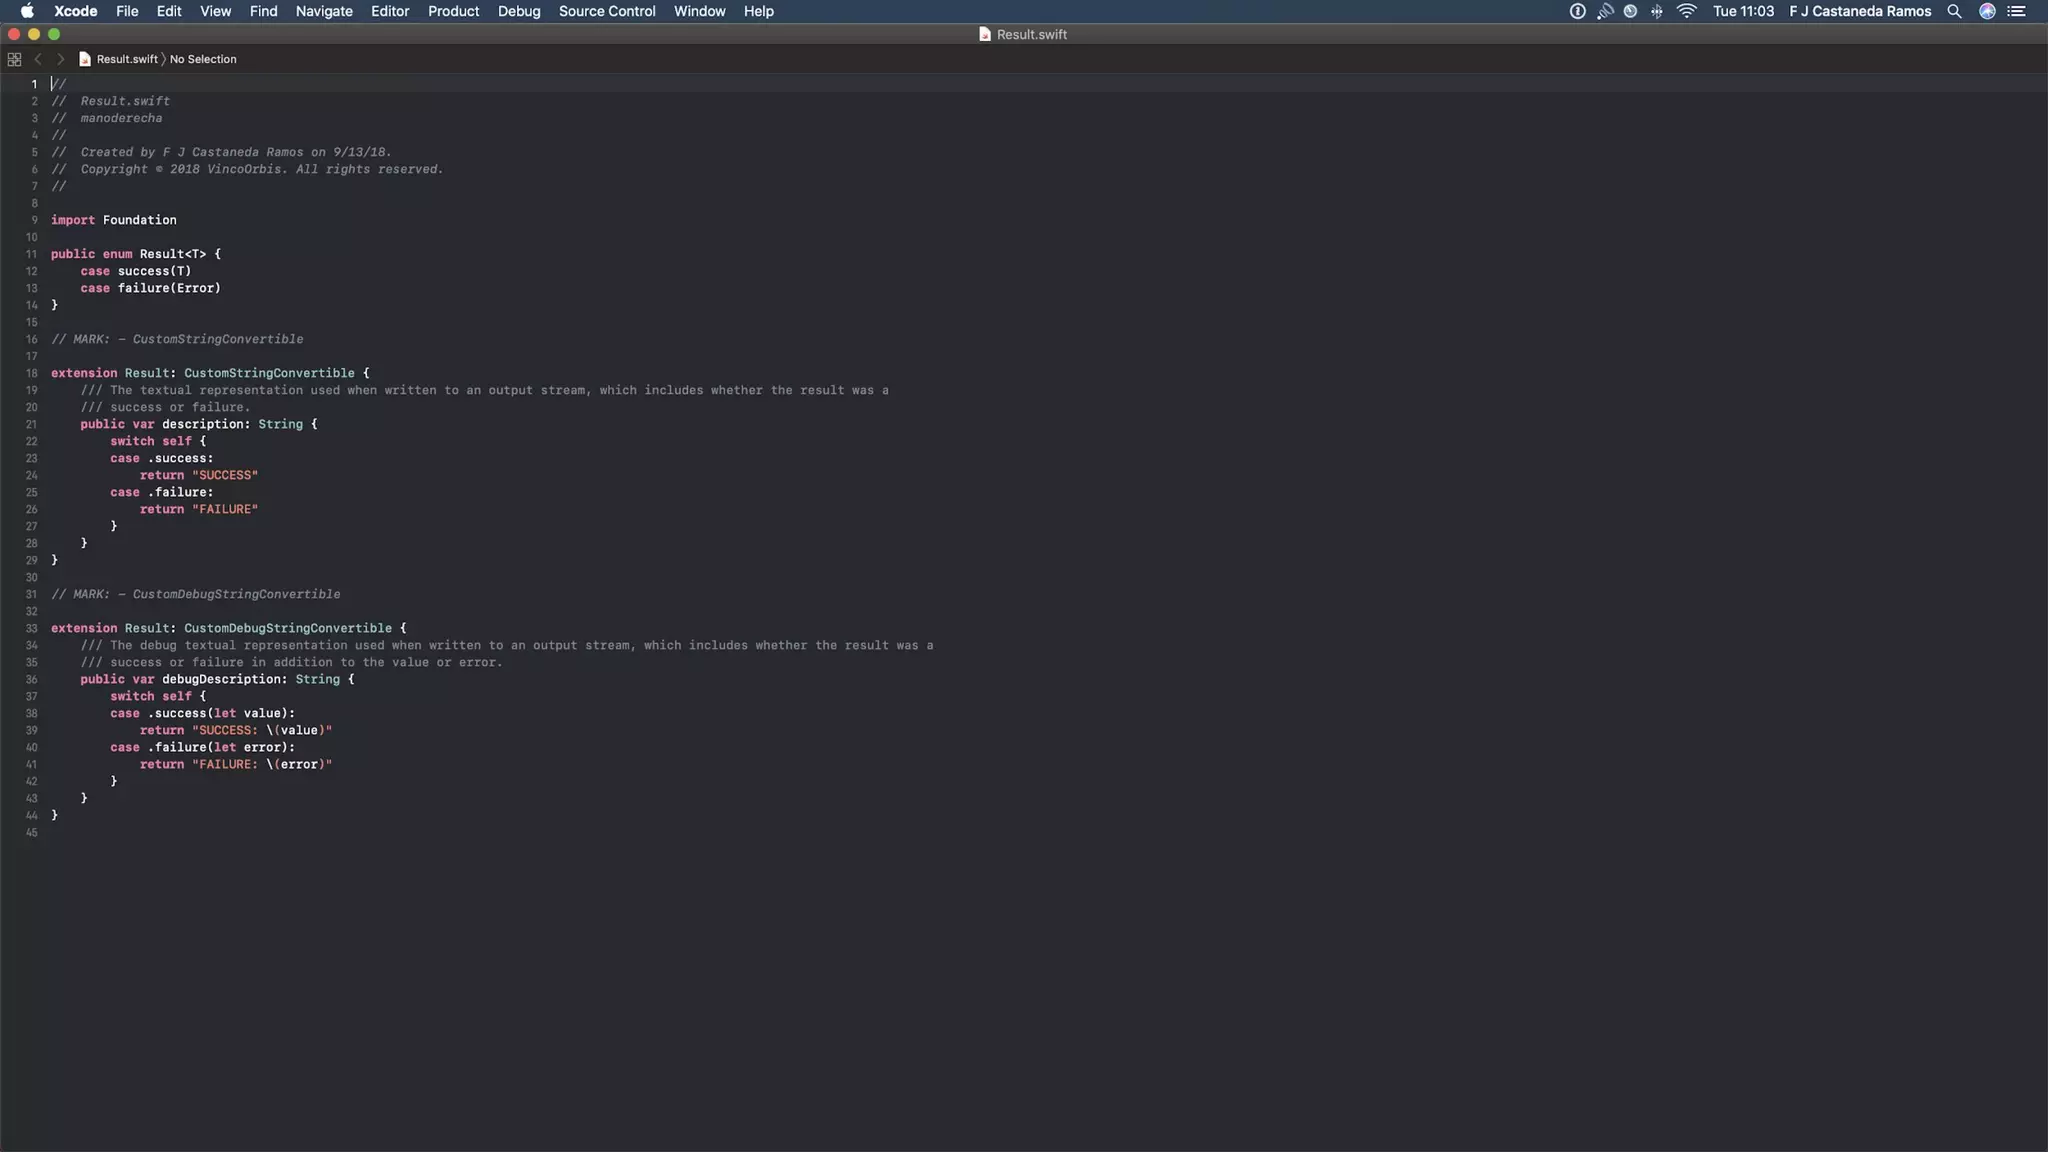This screenshot has width=2048, height=1152.
Task: Open the Result.swift jump bar dropdown
Action: [127, 59]
